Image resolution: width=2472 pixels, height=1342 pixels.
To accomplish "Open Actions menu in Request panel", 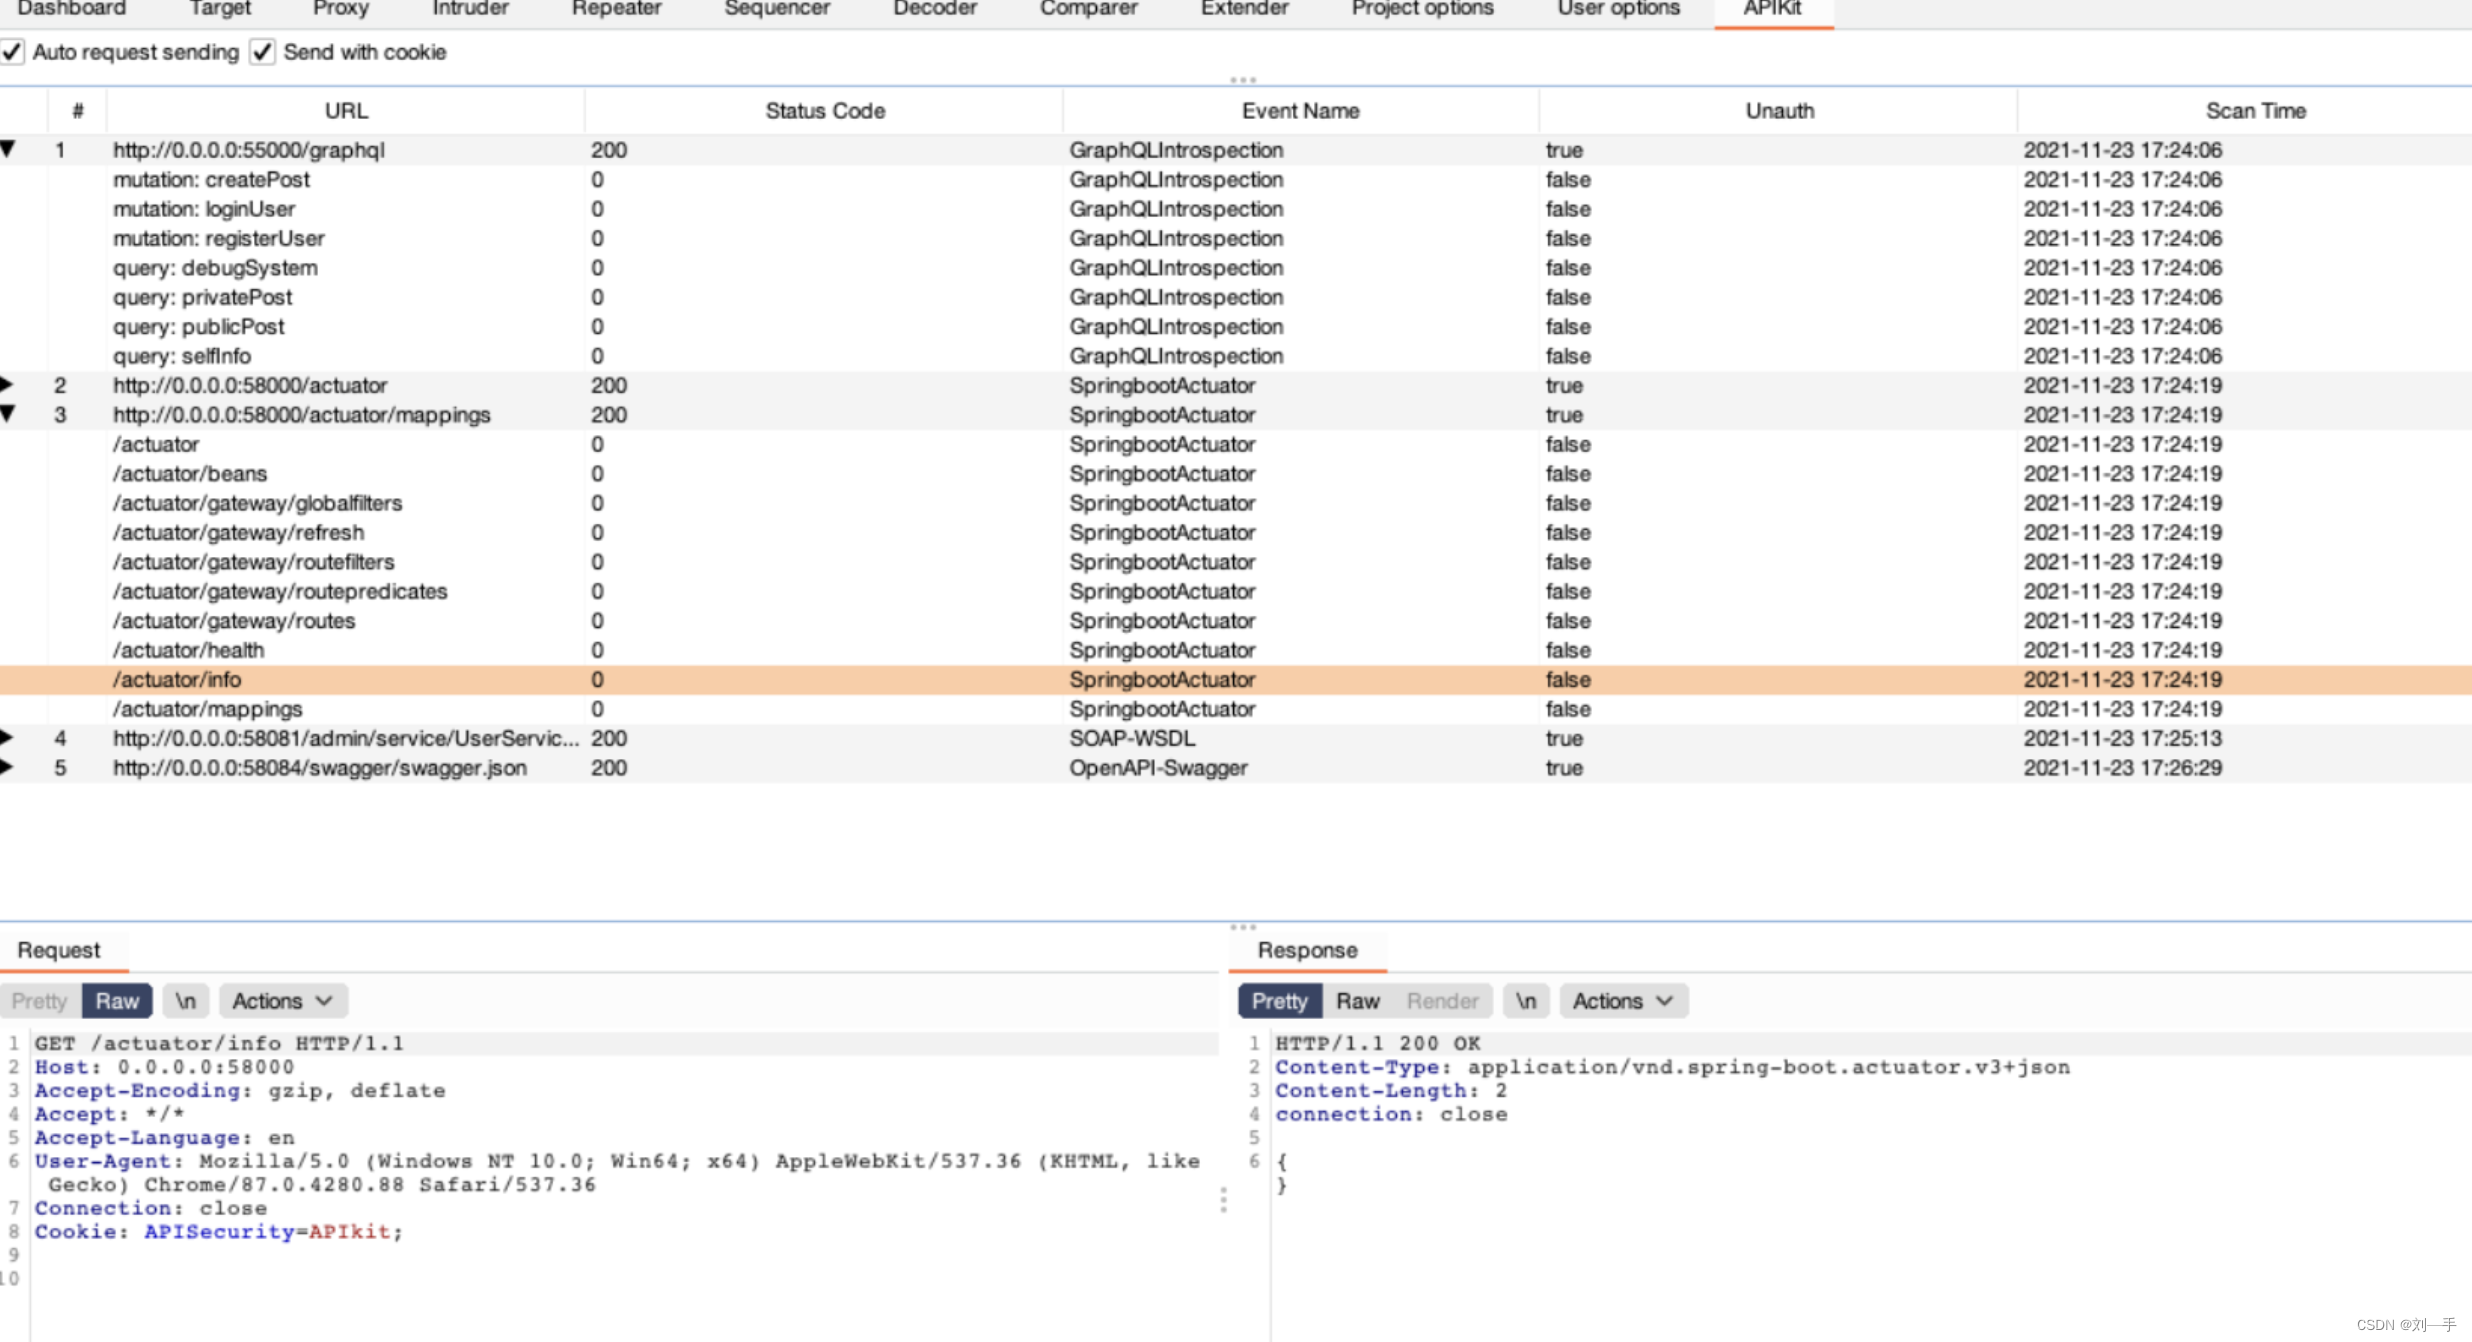I will coord(278,1000).
